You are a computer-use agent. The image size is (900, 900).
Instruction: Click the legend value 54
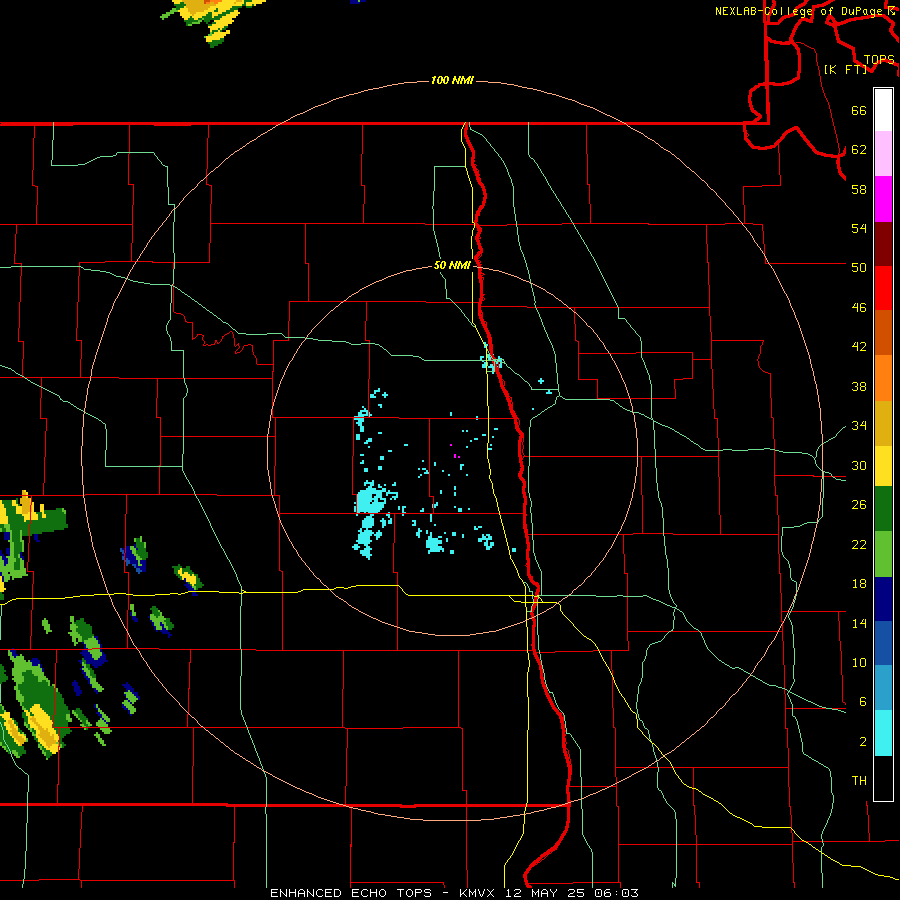click(859, 228)
